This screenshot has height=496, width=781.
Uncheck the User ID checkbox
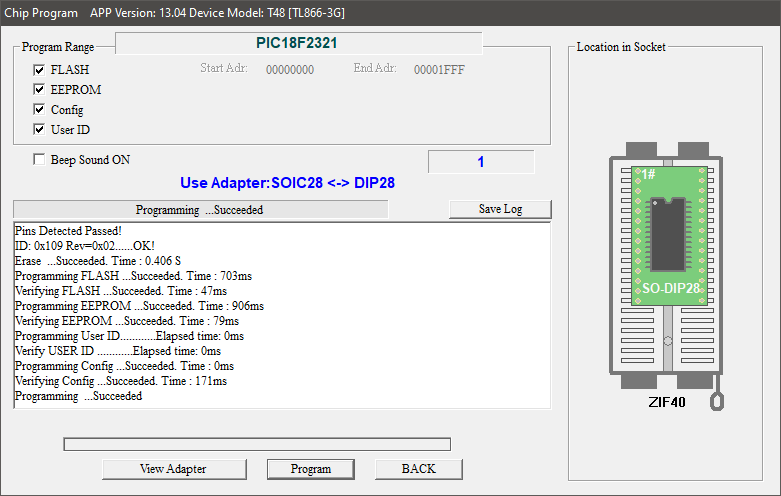(39, 130)
